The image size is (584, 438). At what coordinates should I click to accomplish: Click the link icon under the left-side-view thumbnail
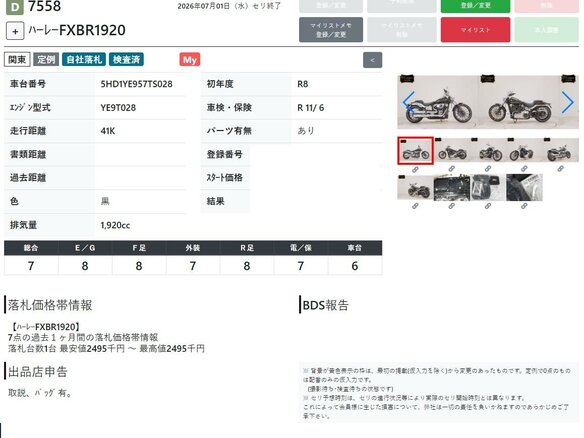point(451,169)
